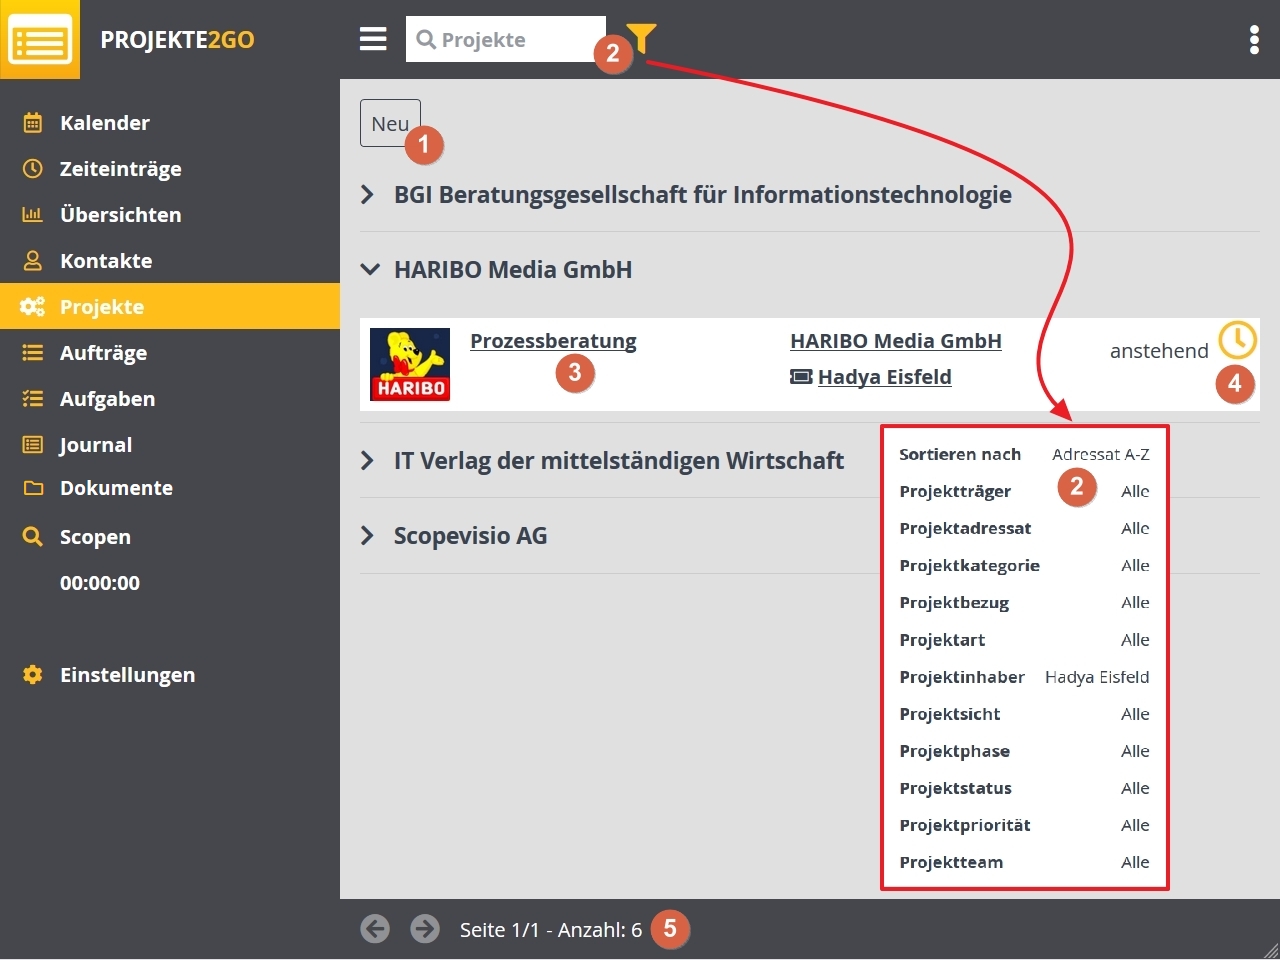The height and width of the screenshot is (960, 1280).
Task: Click the Einstellungen gear icon
Action: point(33,675)
